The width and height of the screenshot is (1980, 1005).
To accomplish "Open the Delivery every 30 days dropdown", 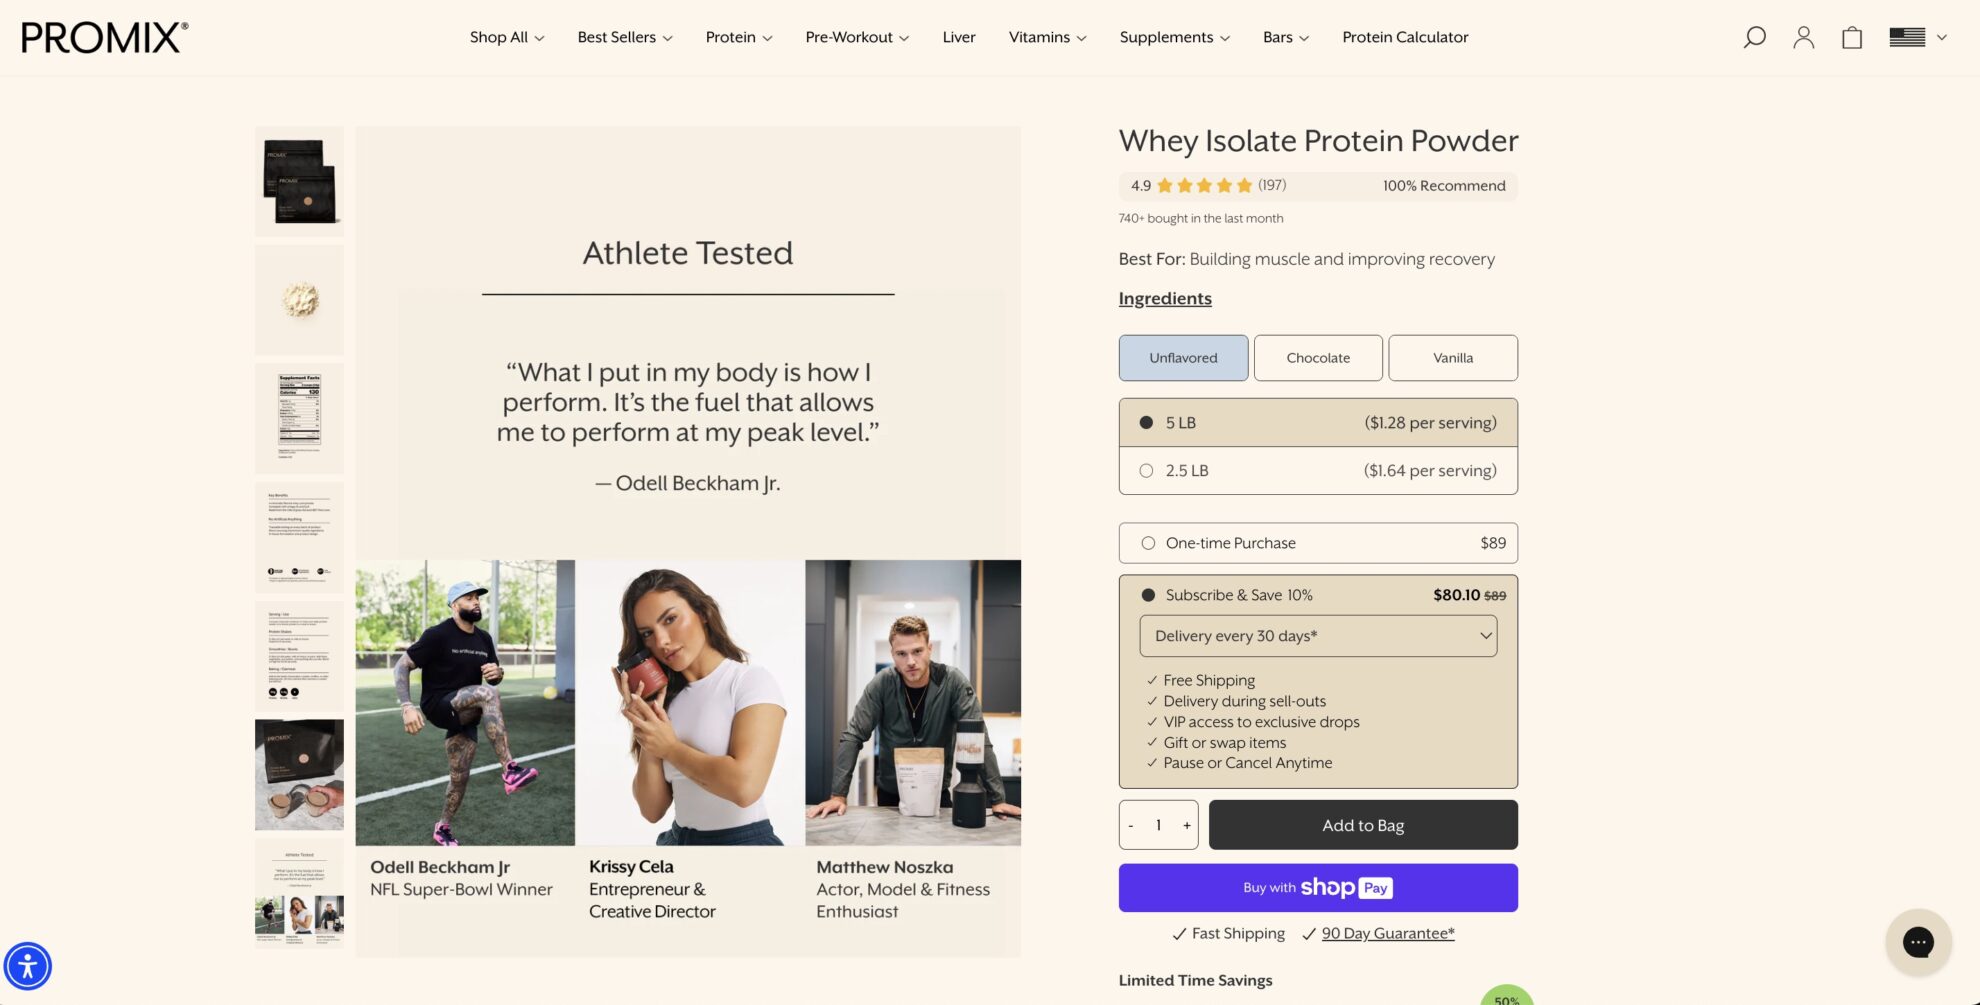I will [1318, 636].
